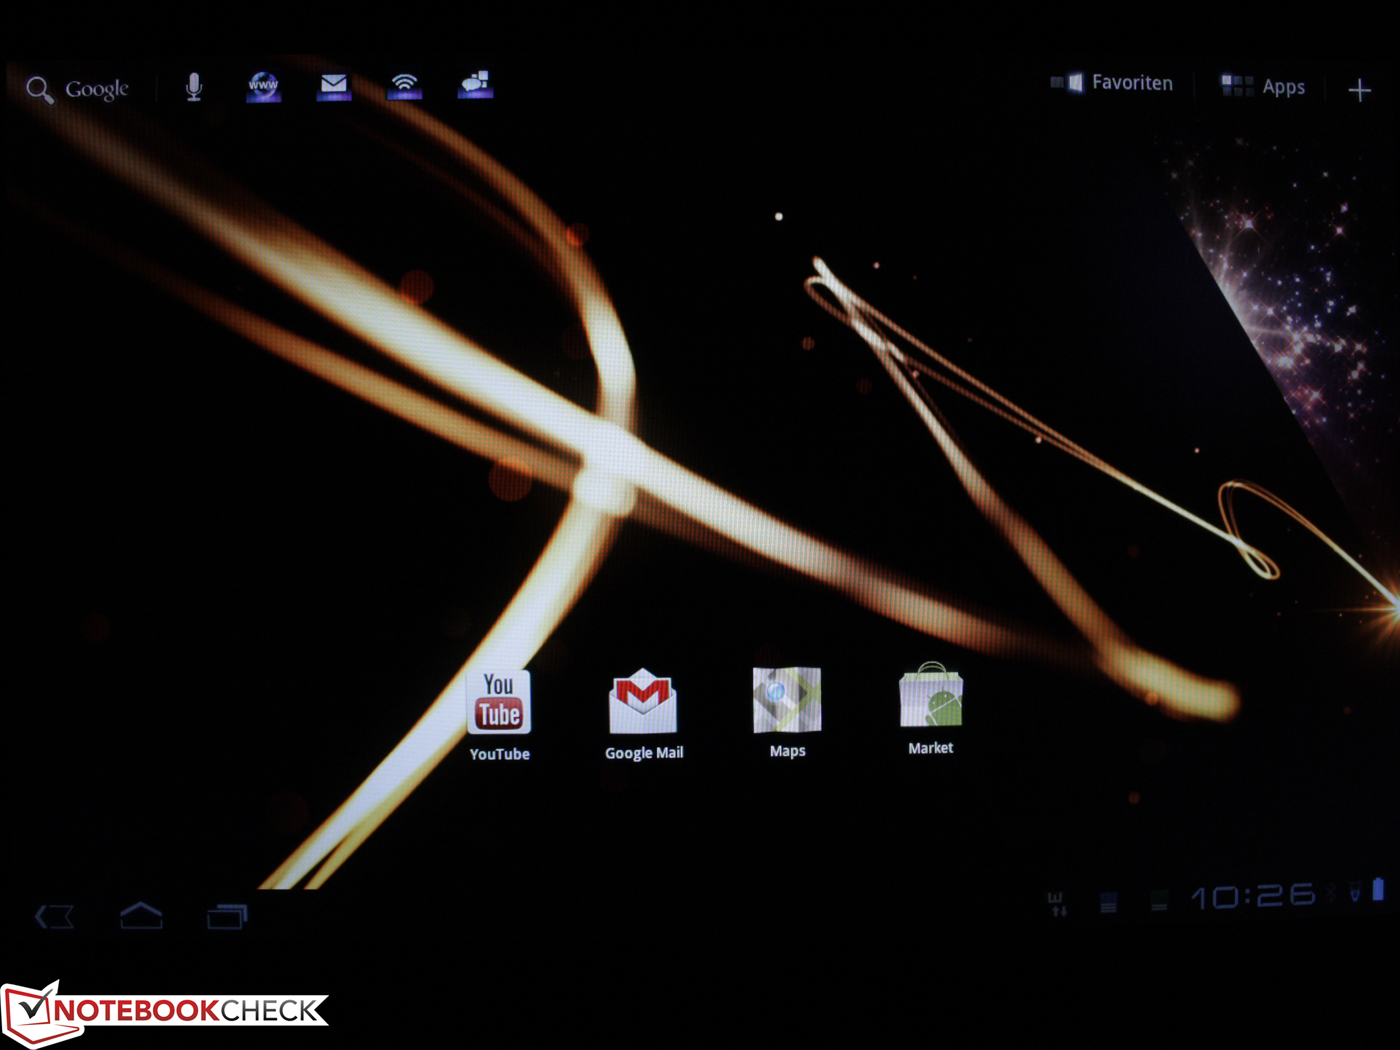
Task: Launch the www browser globe icon
Action: point(264,86)
